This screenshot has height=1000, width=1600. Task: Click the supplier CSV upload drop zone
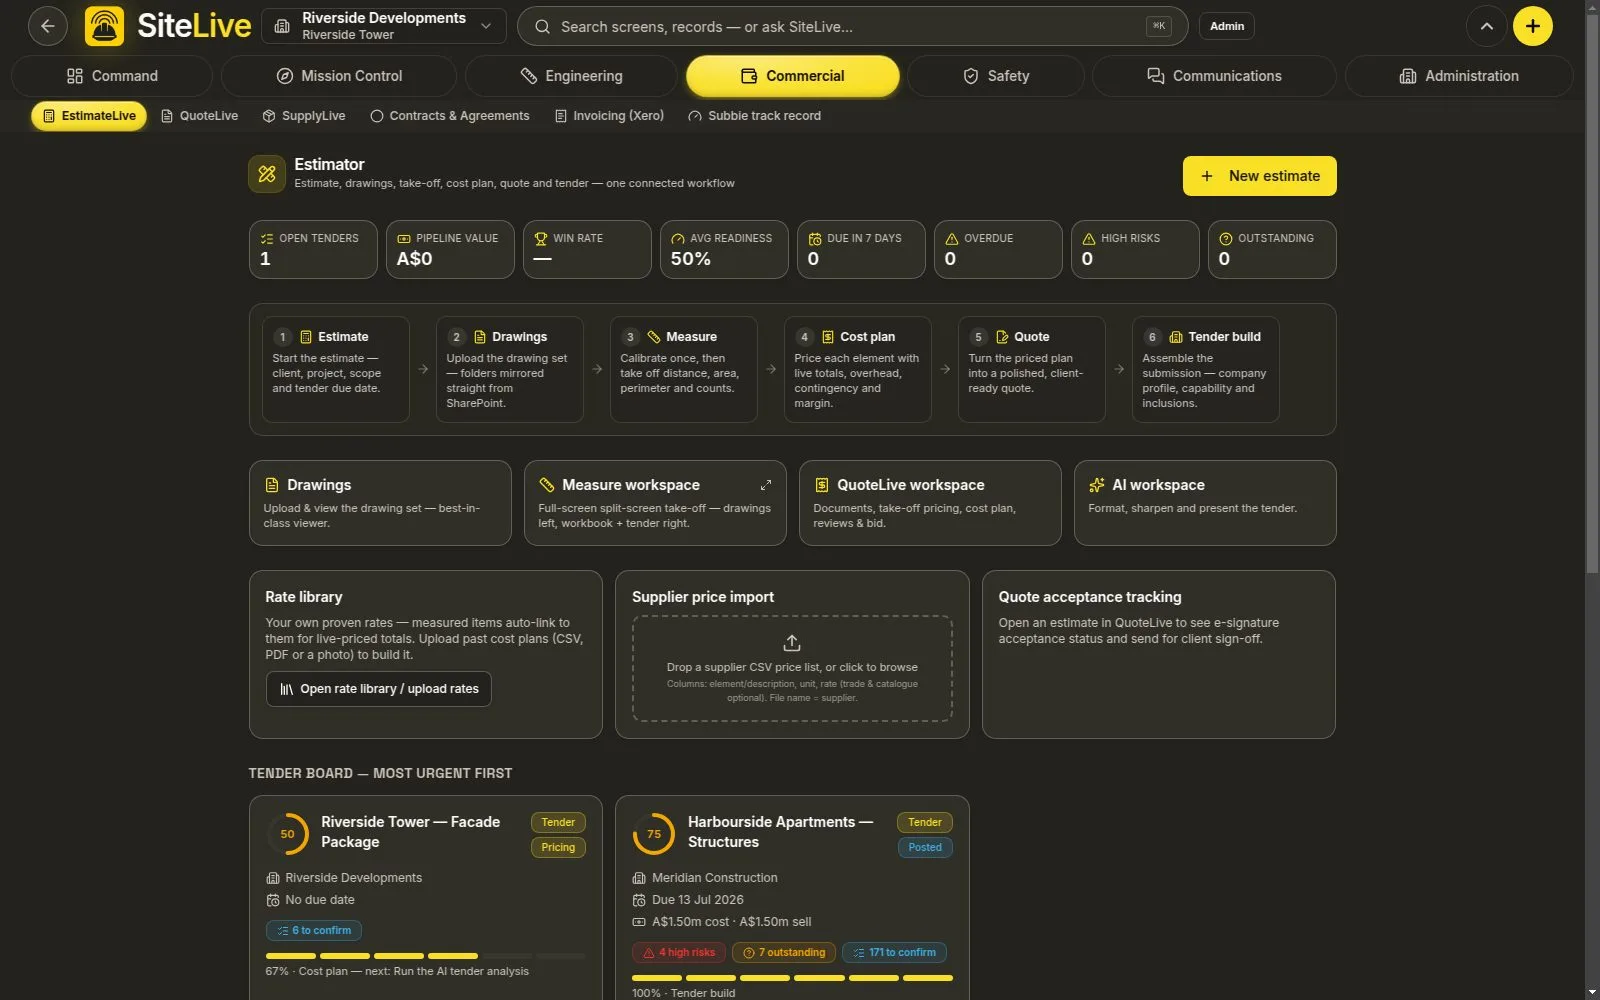pyautogui.click(x=792, y=668)
